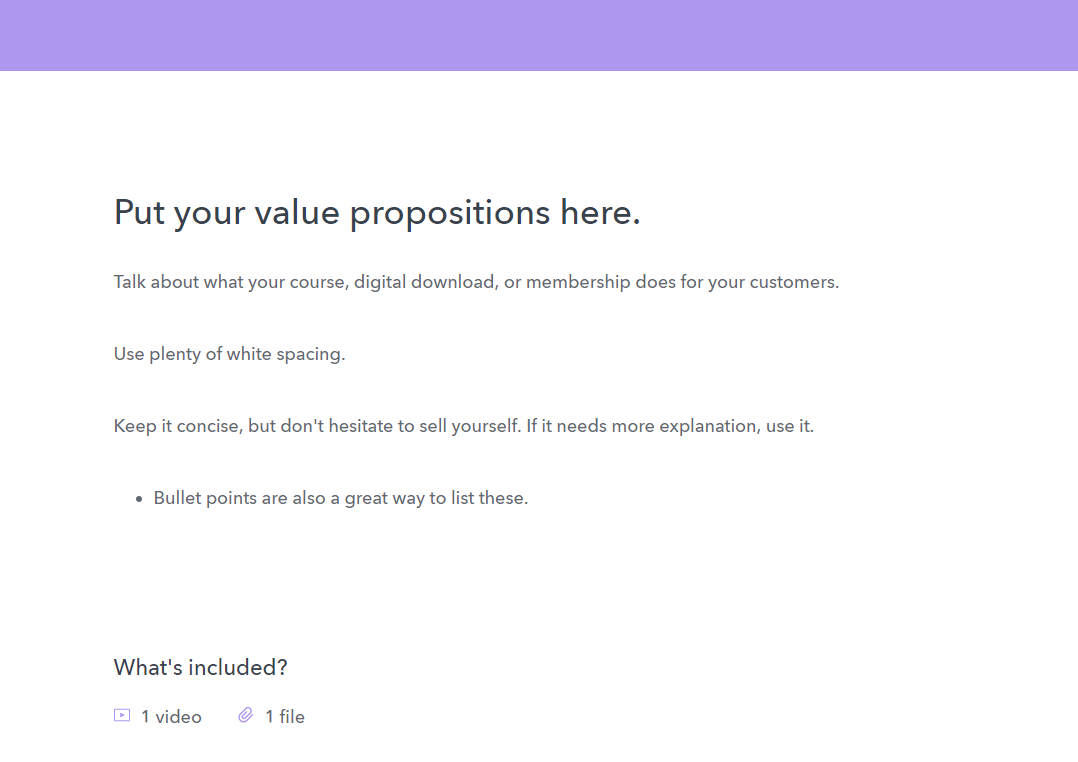Click the "Bullet points are also a great way" line
The width and height of the screenshot is (1078, 762).
[290, 498]
